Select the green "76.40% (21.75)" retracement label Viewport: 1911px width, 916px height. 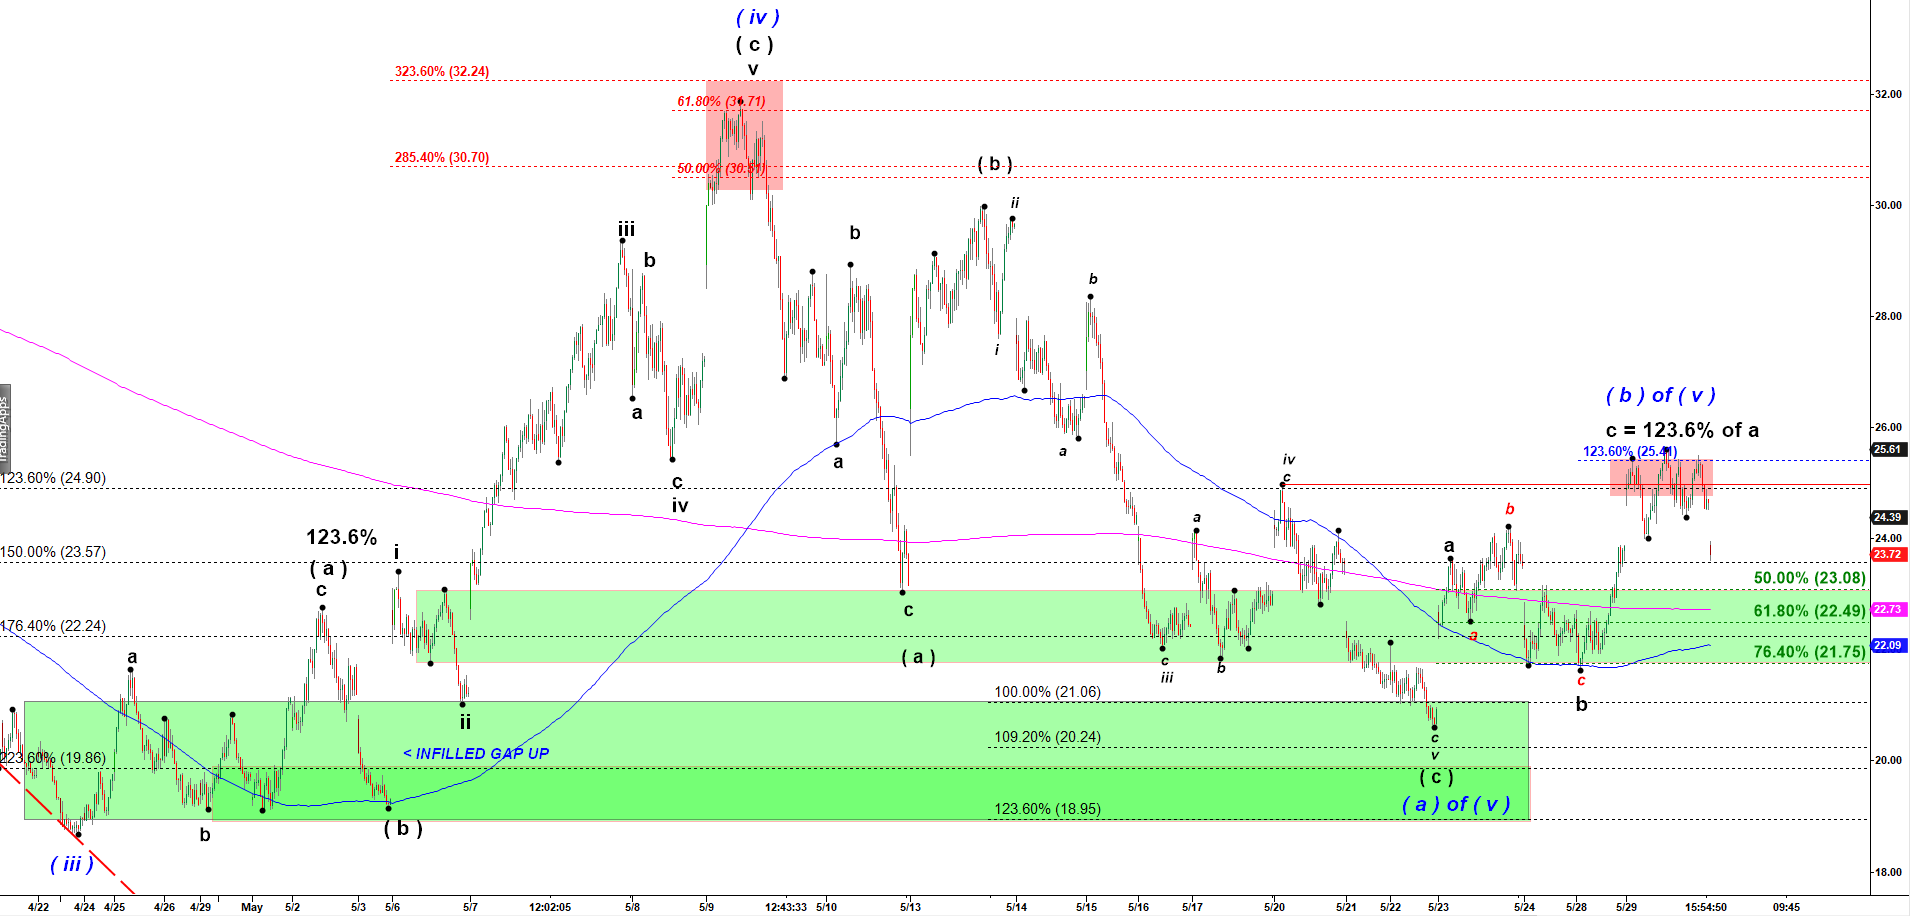pyautogui.click(x=1810, y=652)
